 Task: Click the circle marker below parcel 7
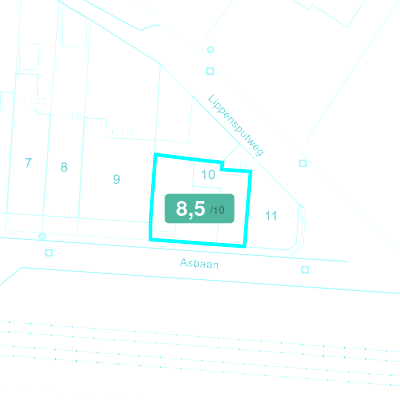click(x=42, y=236)
